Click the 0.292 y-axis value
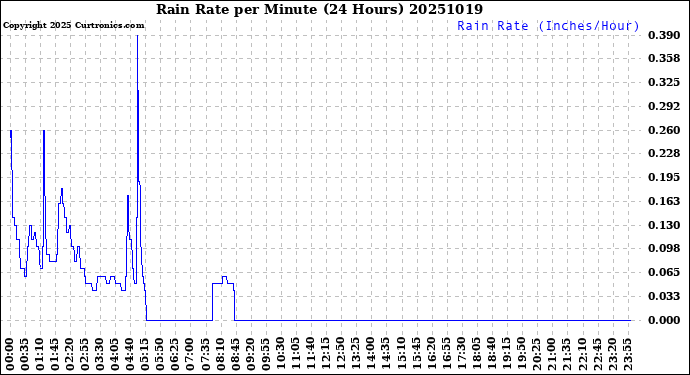The width and height of the screenshot is (690, 375). pyautogui.click(x=664, y=106)
